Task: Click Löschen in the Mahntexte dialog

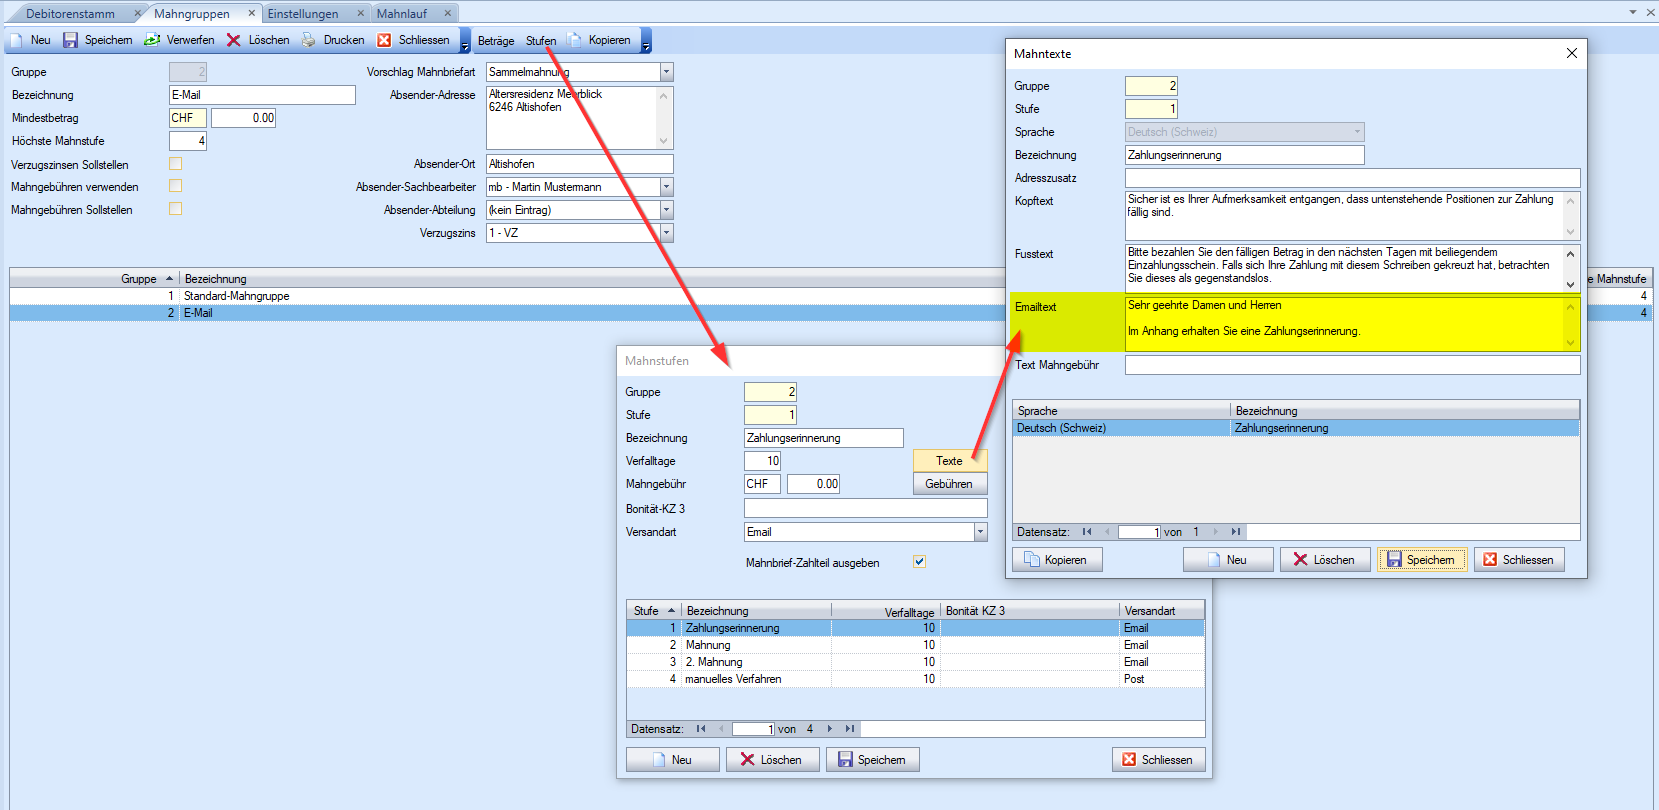Action: coord(1325,560)
